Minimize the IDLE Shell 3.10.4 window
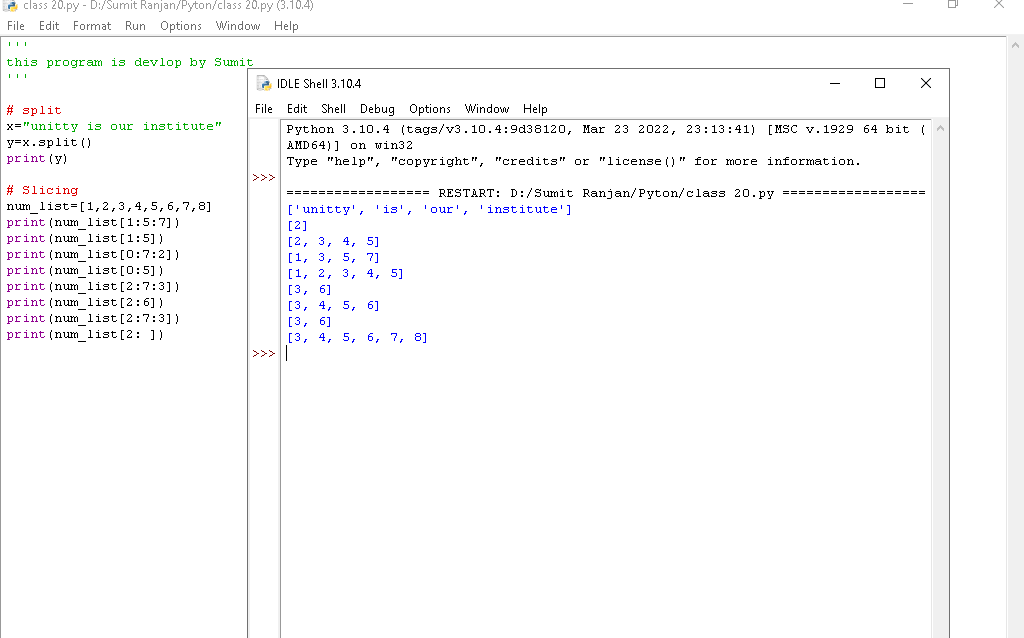 pyautogui.click(x=833, y=83)
